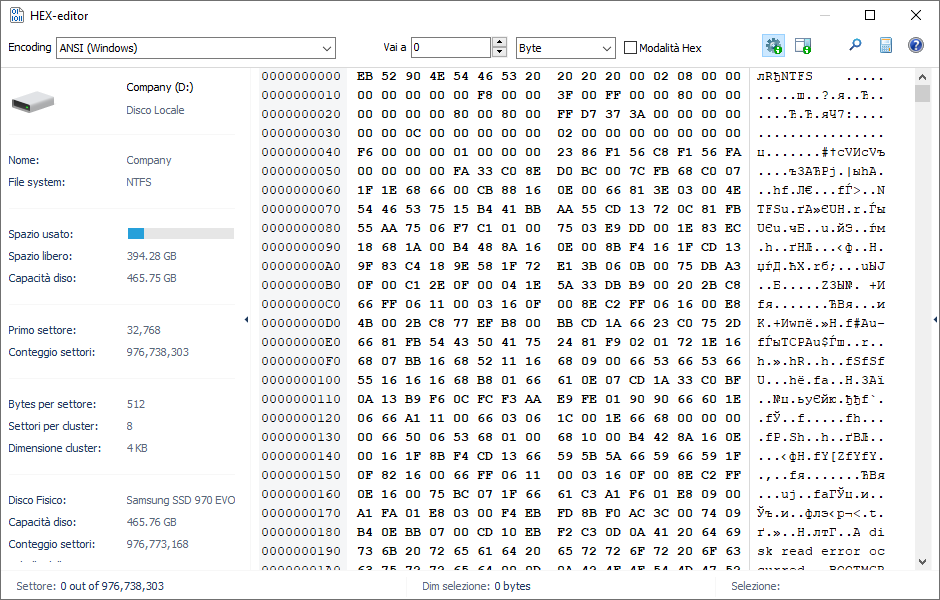The height and width of the screenshot is (600, 940).
Task: Click Settori per cluster value 8
Action: point(129,426)
